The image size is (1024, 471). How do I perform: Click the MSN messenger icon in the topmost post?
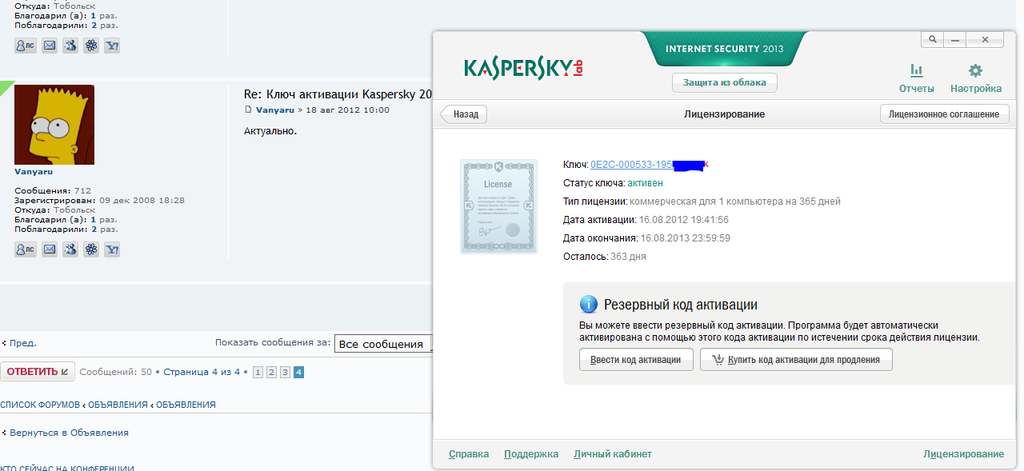(x=71, y=46)
